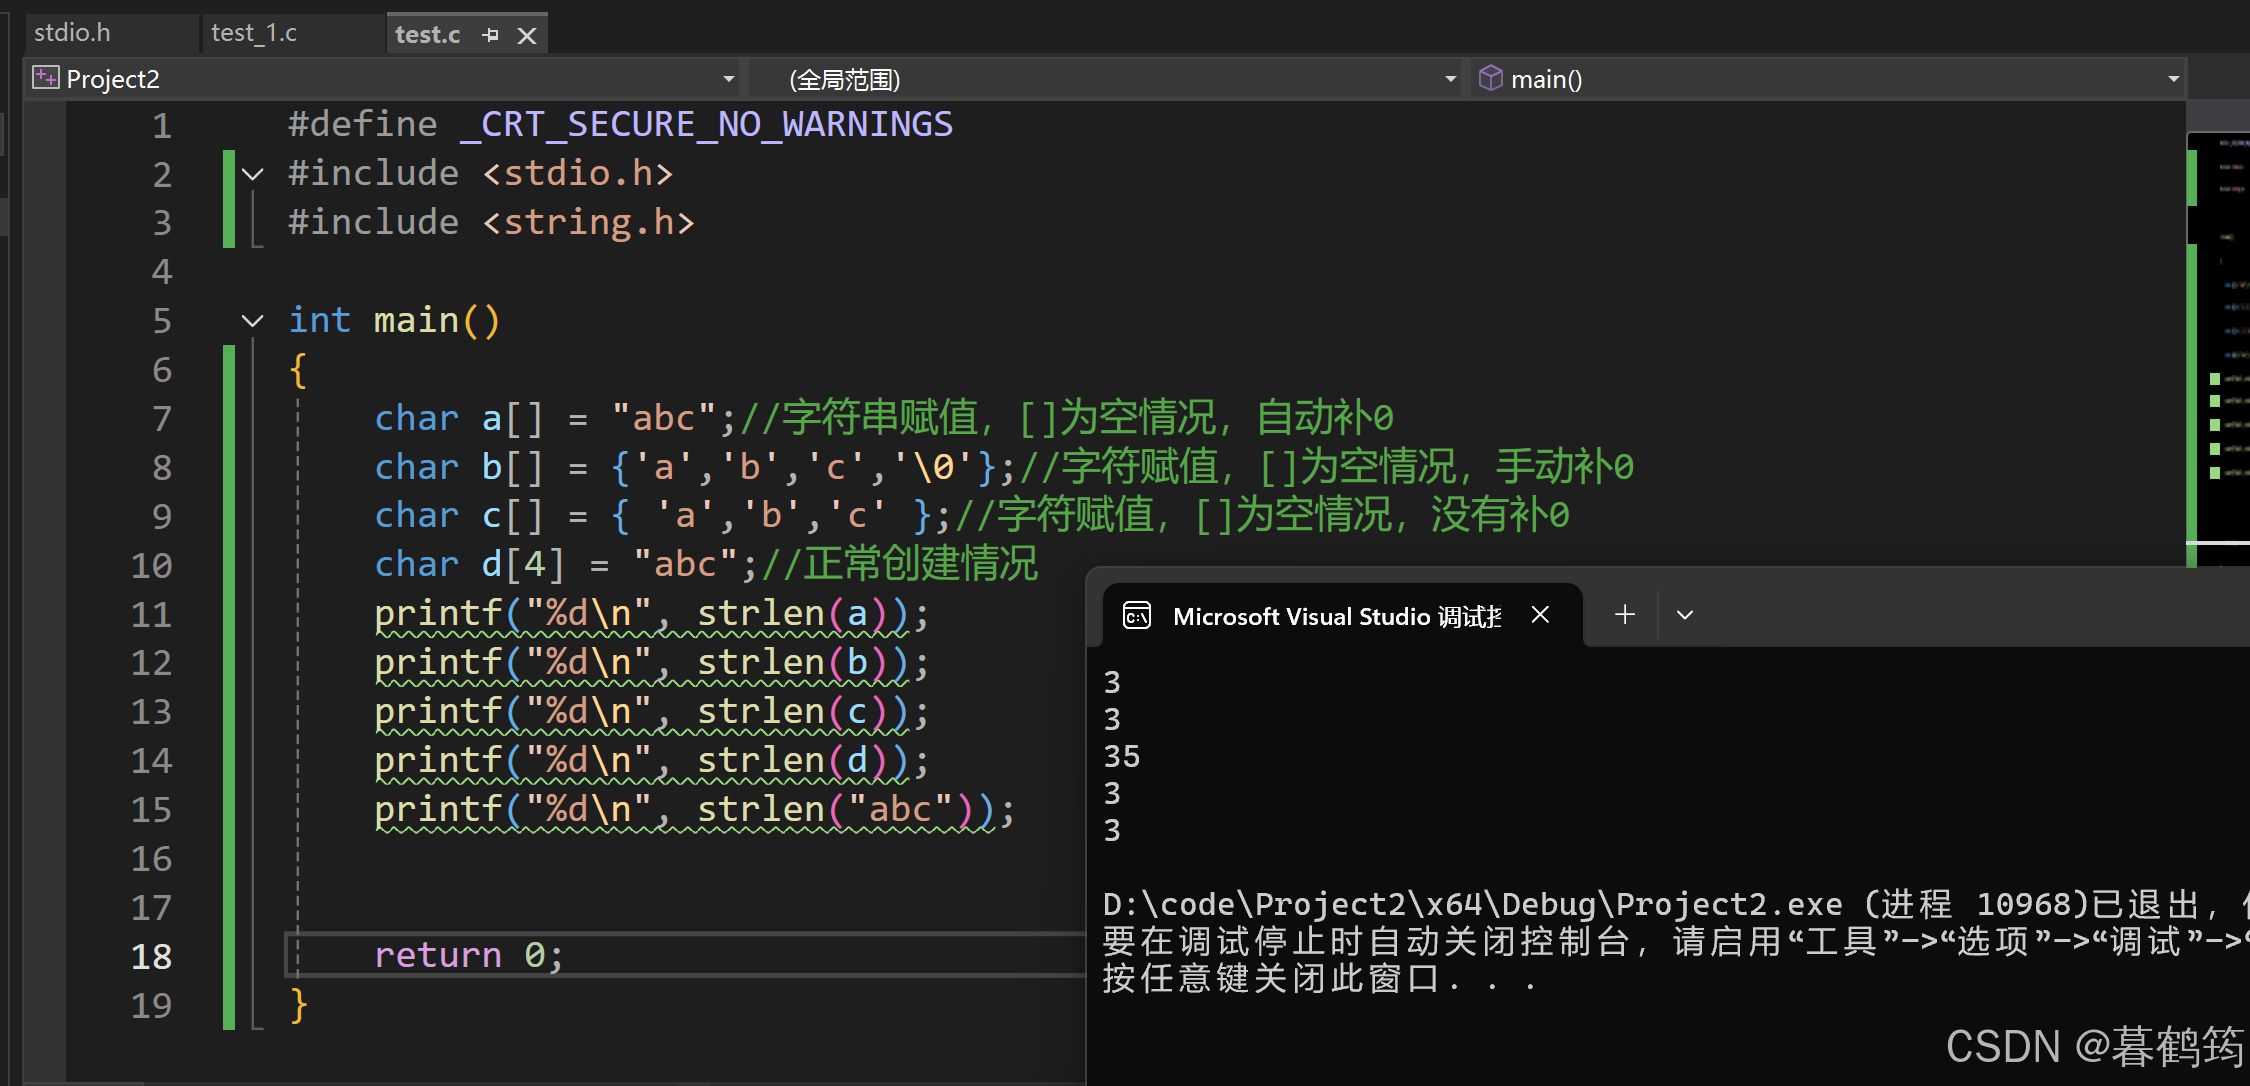Click the main() cube icon
Screen dimensions: 2250x1086
point(1490,78)
